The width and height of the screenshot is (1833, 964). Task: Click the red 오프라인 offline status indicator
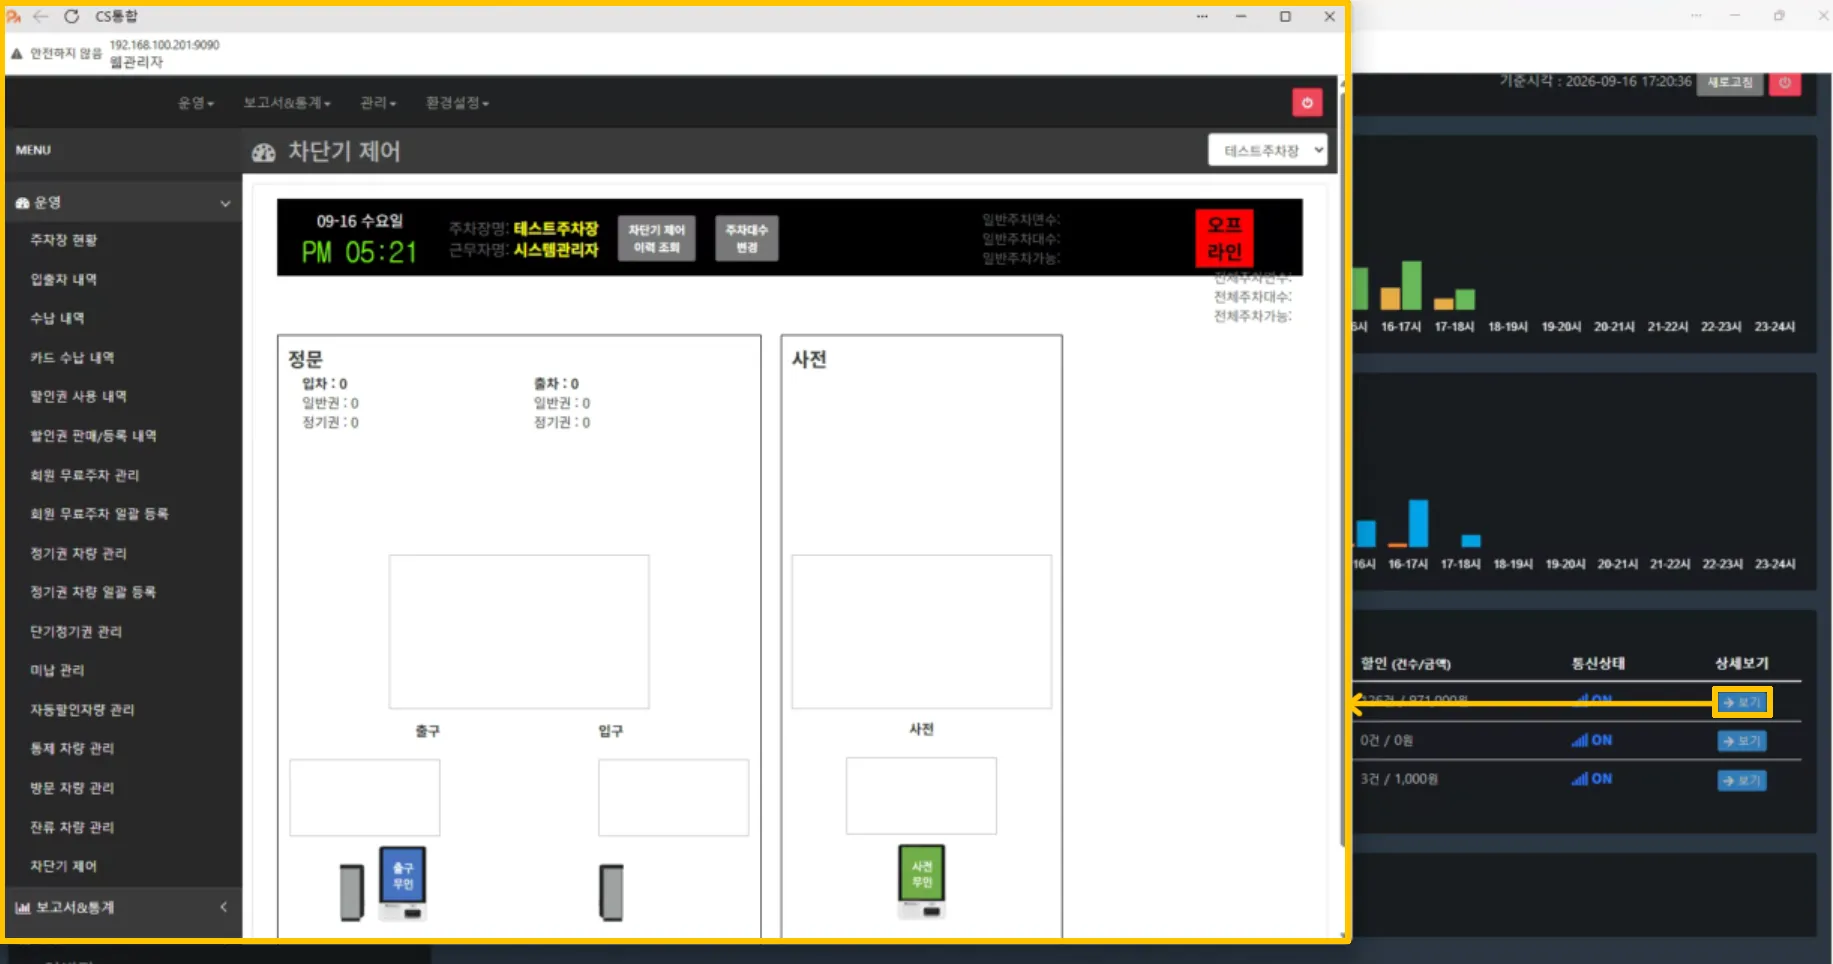tap(1224, 238)
